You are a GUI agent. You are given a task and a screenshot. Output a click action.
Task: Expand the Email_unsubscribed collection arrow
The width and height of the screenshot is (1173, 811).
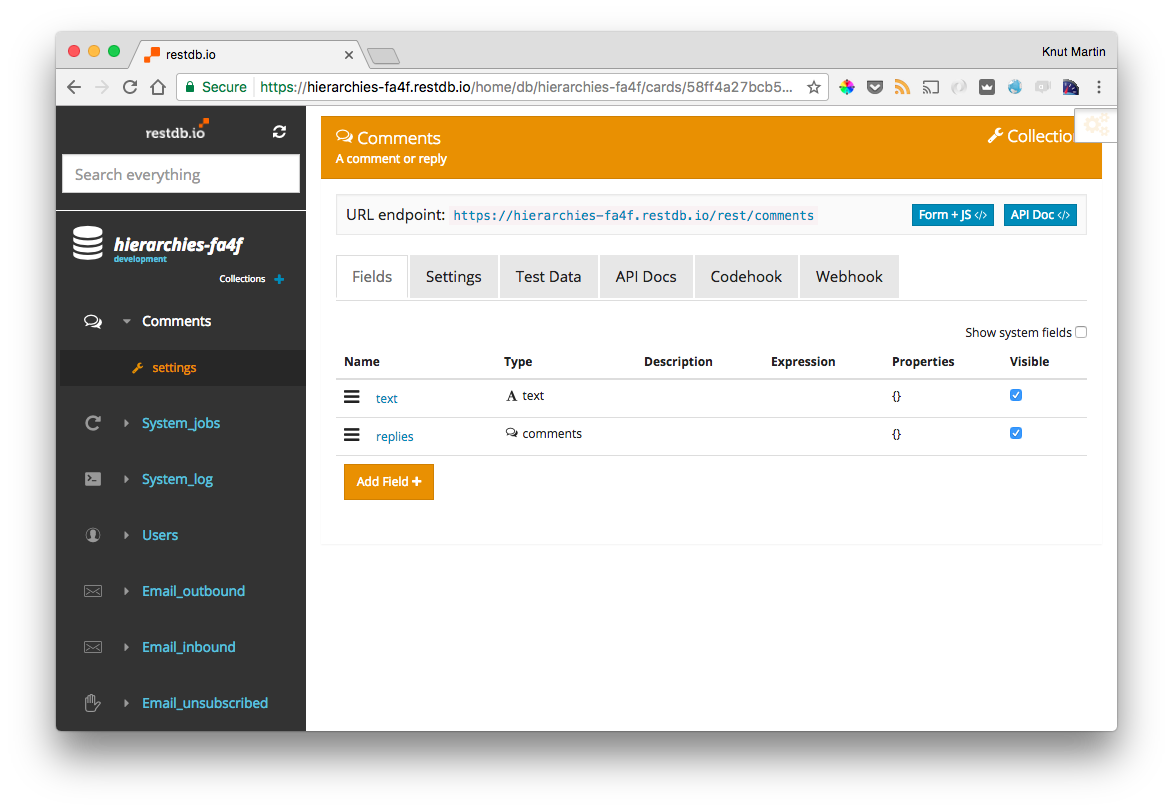pyautogui.click(x=126, y=703)
